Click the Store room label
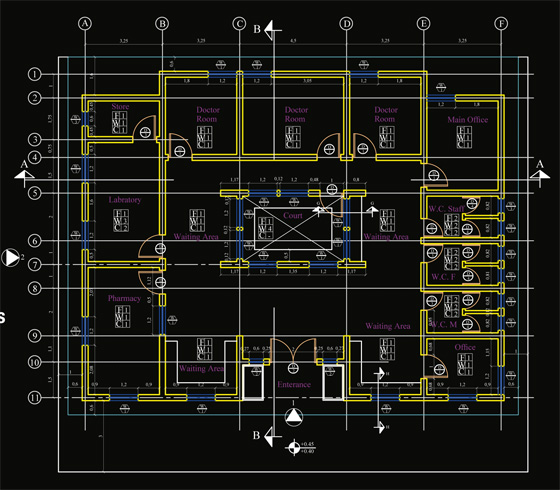 click(x=120, y=106)
